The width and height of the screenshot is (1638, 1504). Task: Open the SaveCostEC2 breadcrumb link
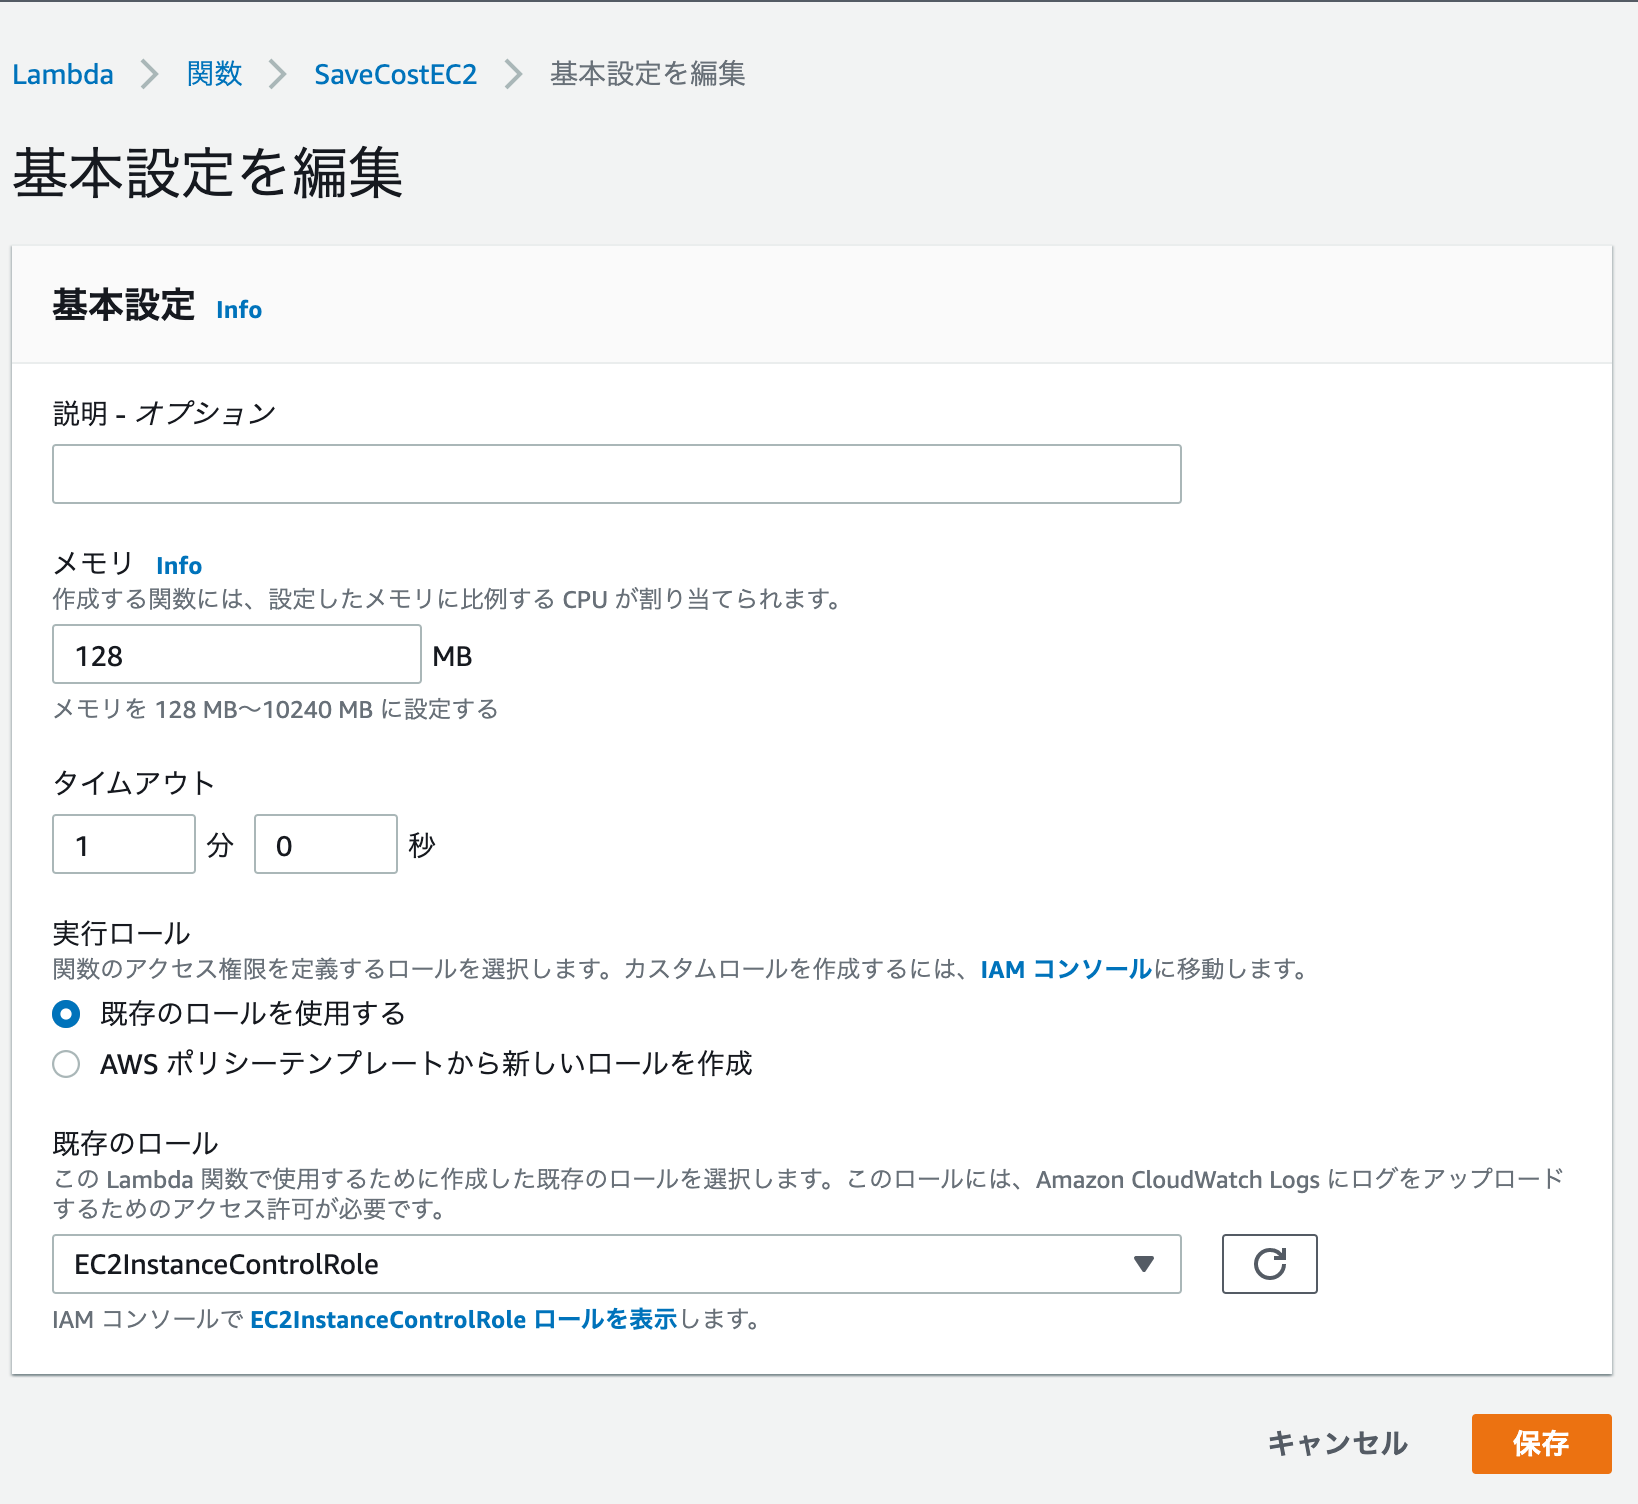coord(395,74)
